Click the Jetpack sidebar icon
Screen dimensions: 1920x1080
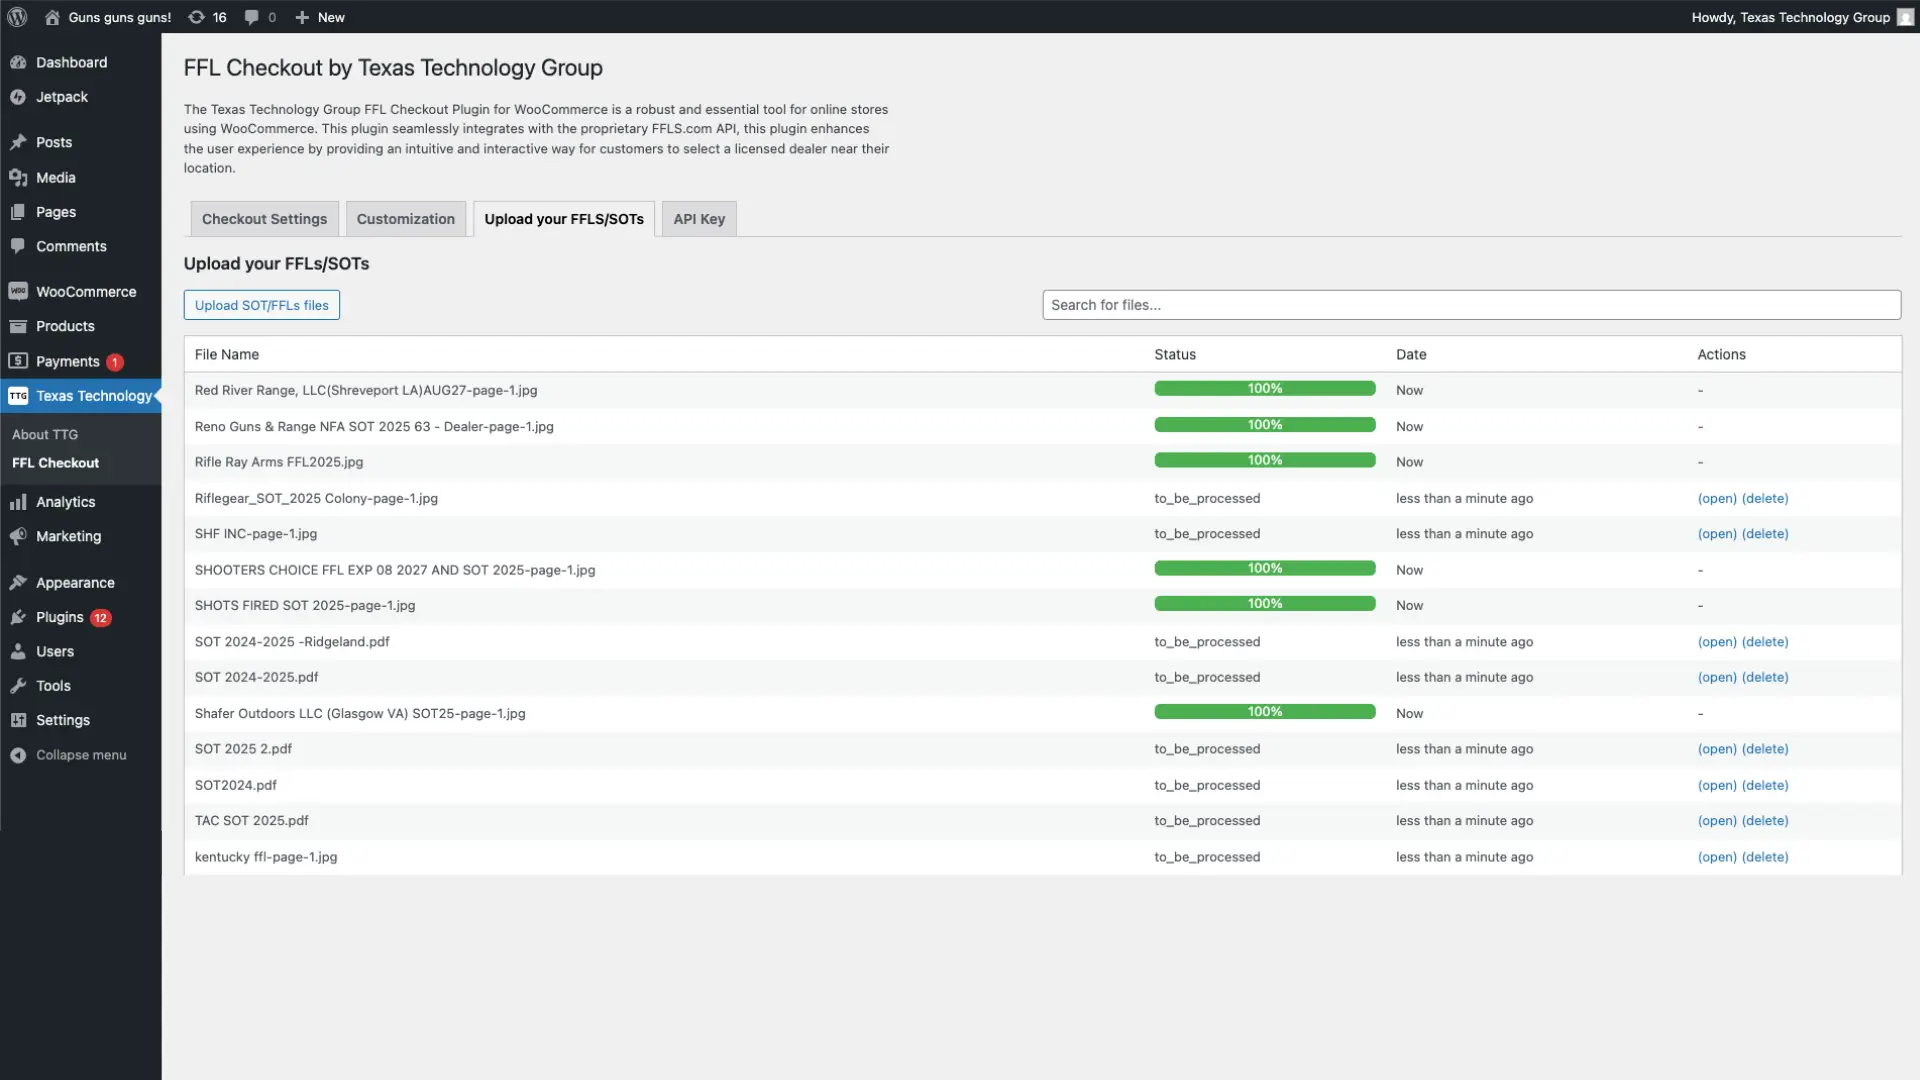click(18, 97)
